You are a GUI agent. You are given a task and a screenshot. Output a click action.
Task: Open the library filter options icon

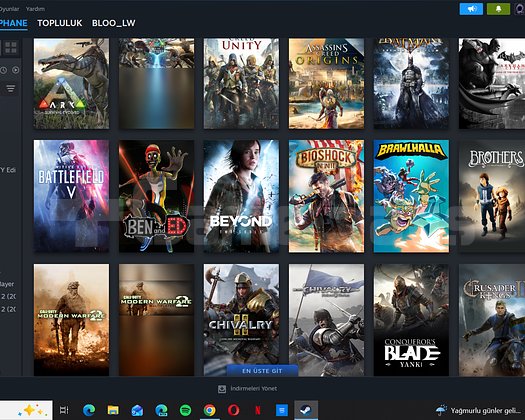(11, 88)
